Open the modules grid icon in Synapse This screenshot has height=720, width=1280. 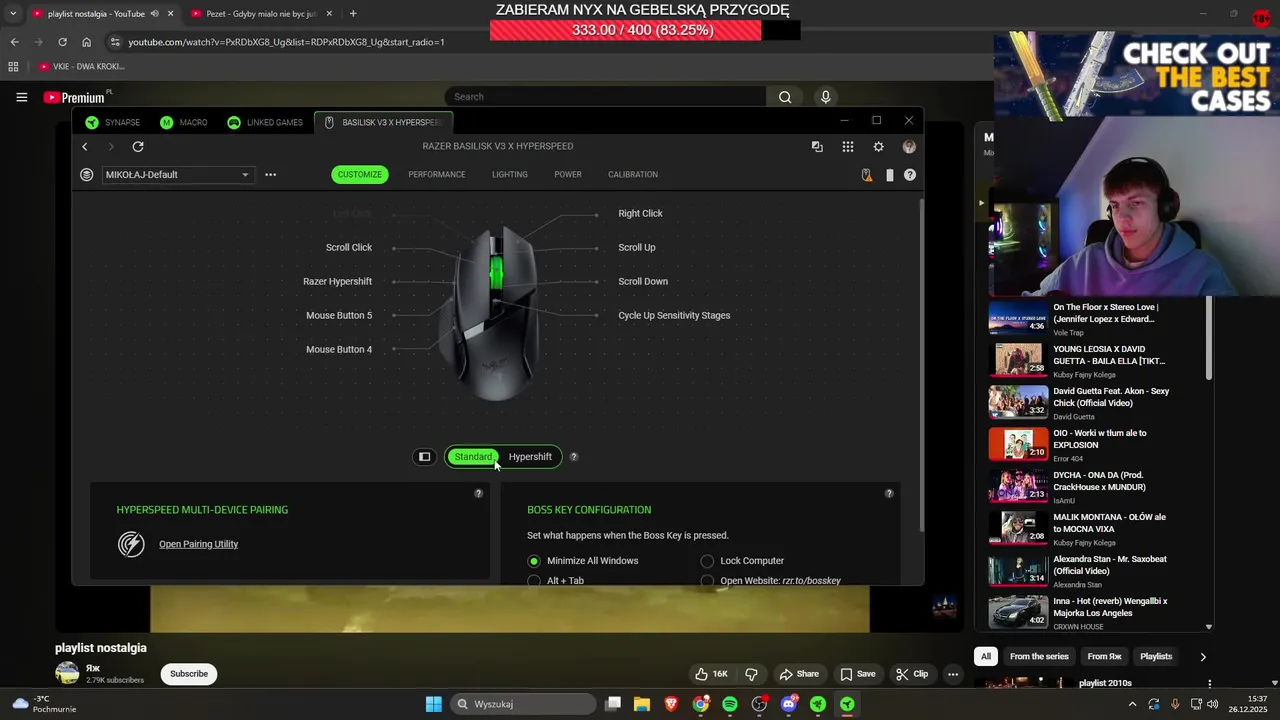tap(848, 147)
